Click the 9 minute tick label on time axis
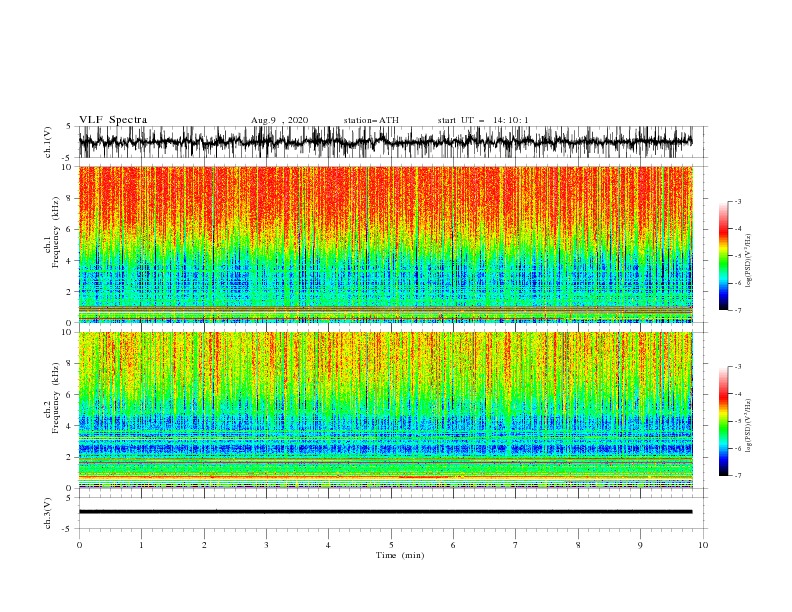The image size is (792, 612). click(x=640, y=545)
